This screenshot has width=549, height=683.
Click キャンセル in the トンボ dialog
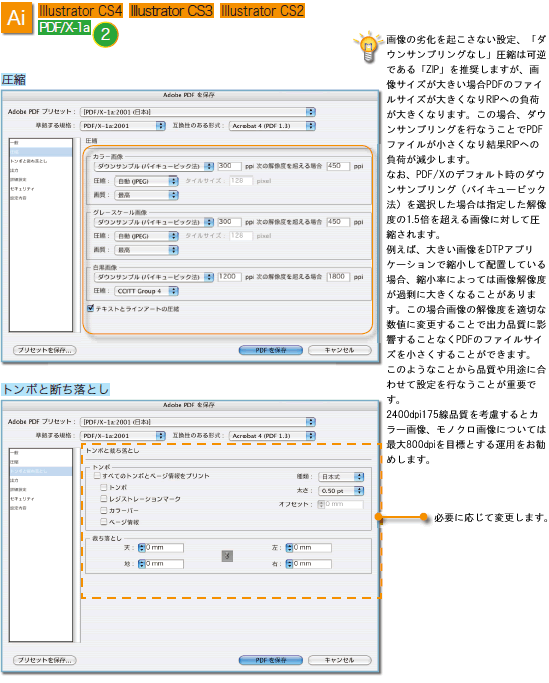[x=340, y=660]
